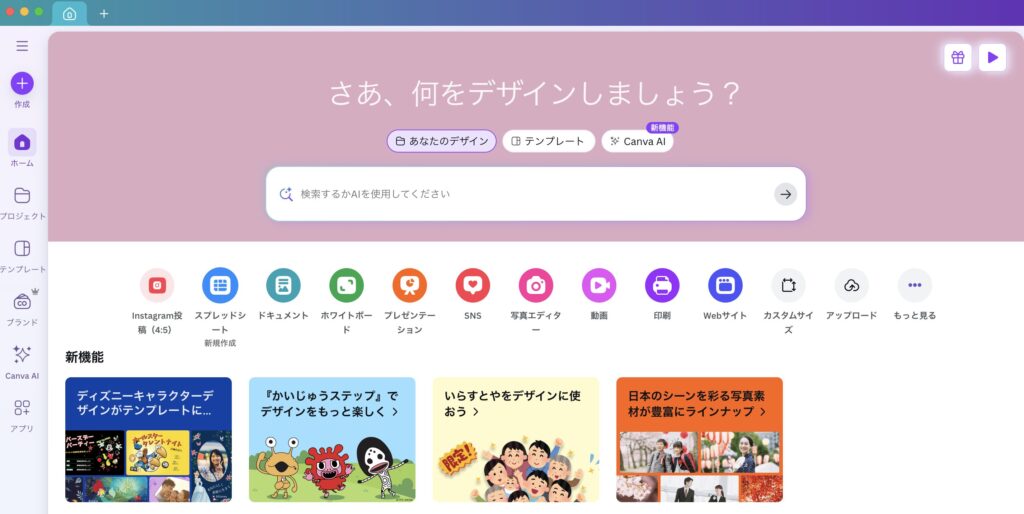Open the いらすとやをデザインに使おう card
Screen dimensions: 1024x514
pyautogui.click(x=516, y=440)
